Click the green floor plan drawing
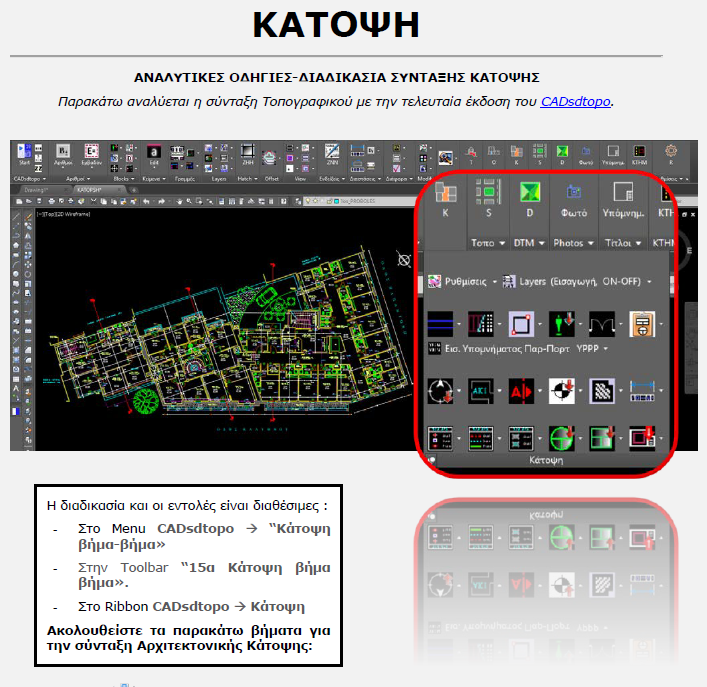The width and height of the screenshot is (707, 687). (x=230, y=336)
